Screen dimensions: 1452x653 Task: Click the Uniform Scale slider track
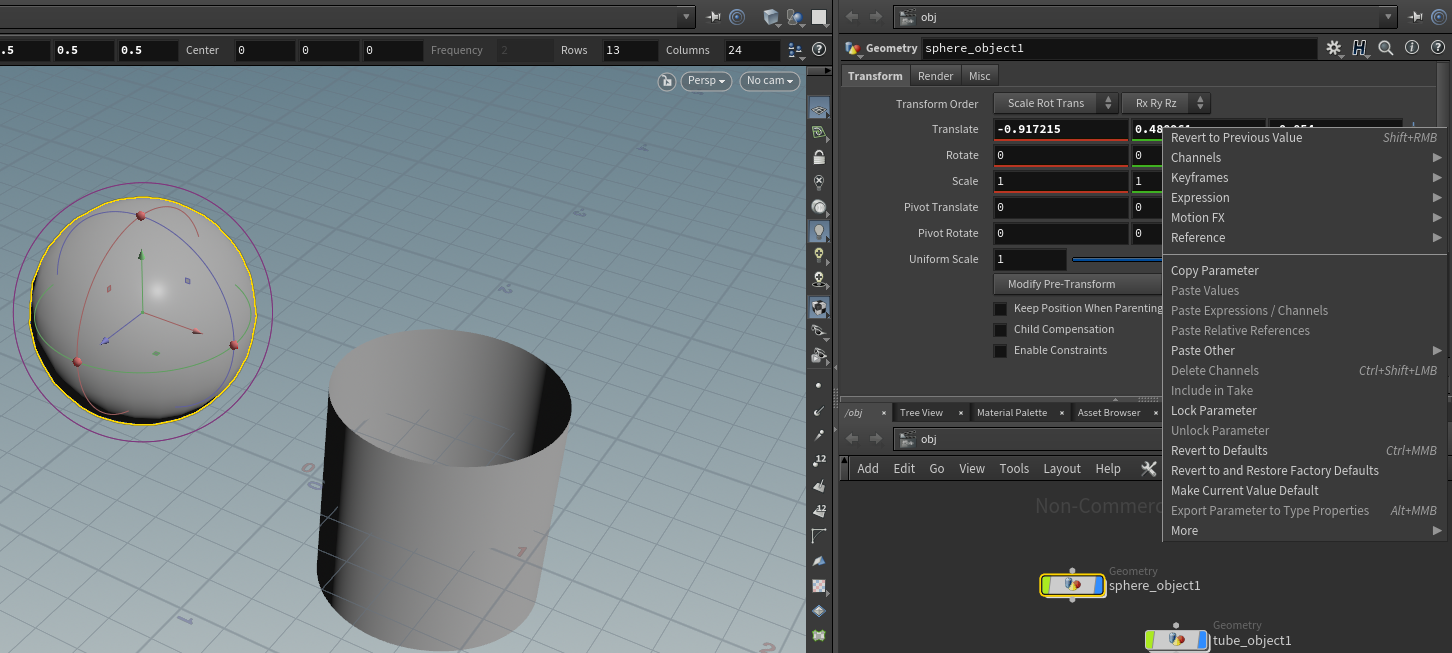point(1115,260)
